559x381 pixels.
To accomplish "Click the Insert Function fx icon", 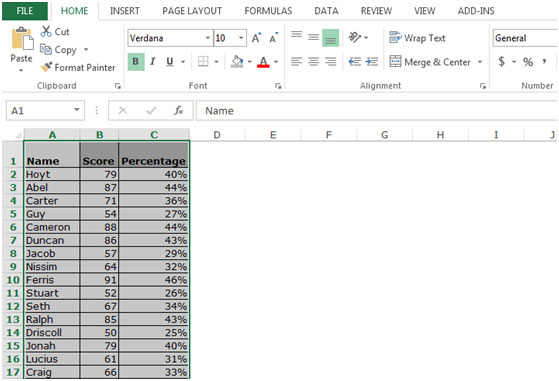I will click(x=179, y=110).
